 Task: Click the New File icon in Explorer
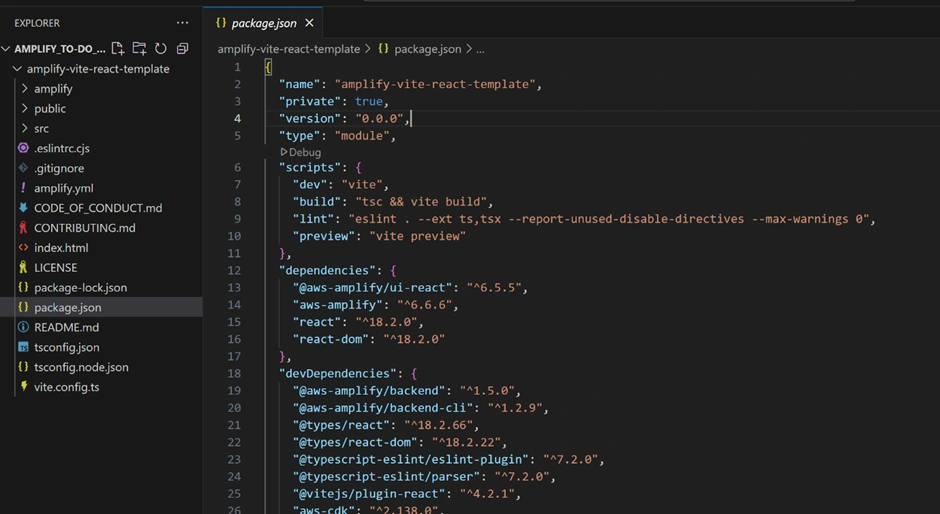(x=118, y=49)
